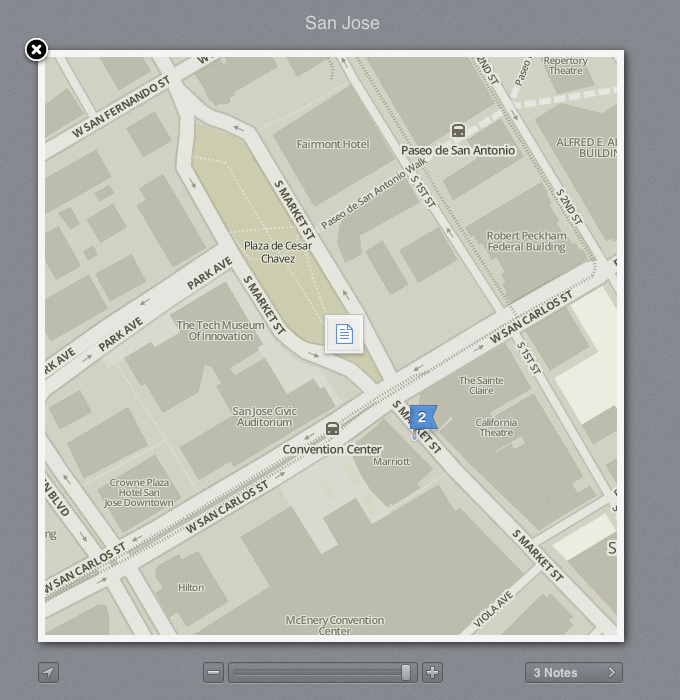Center map on current location arrow

(x=48, y=672)
